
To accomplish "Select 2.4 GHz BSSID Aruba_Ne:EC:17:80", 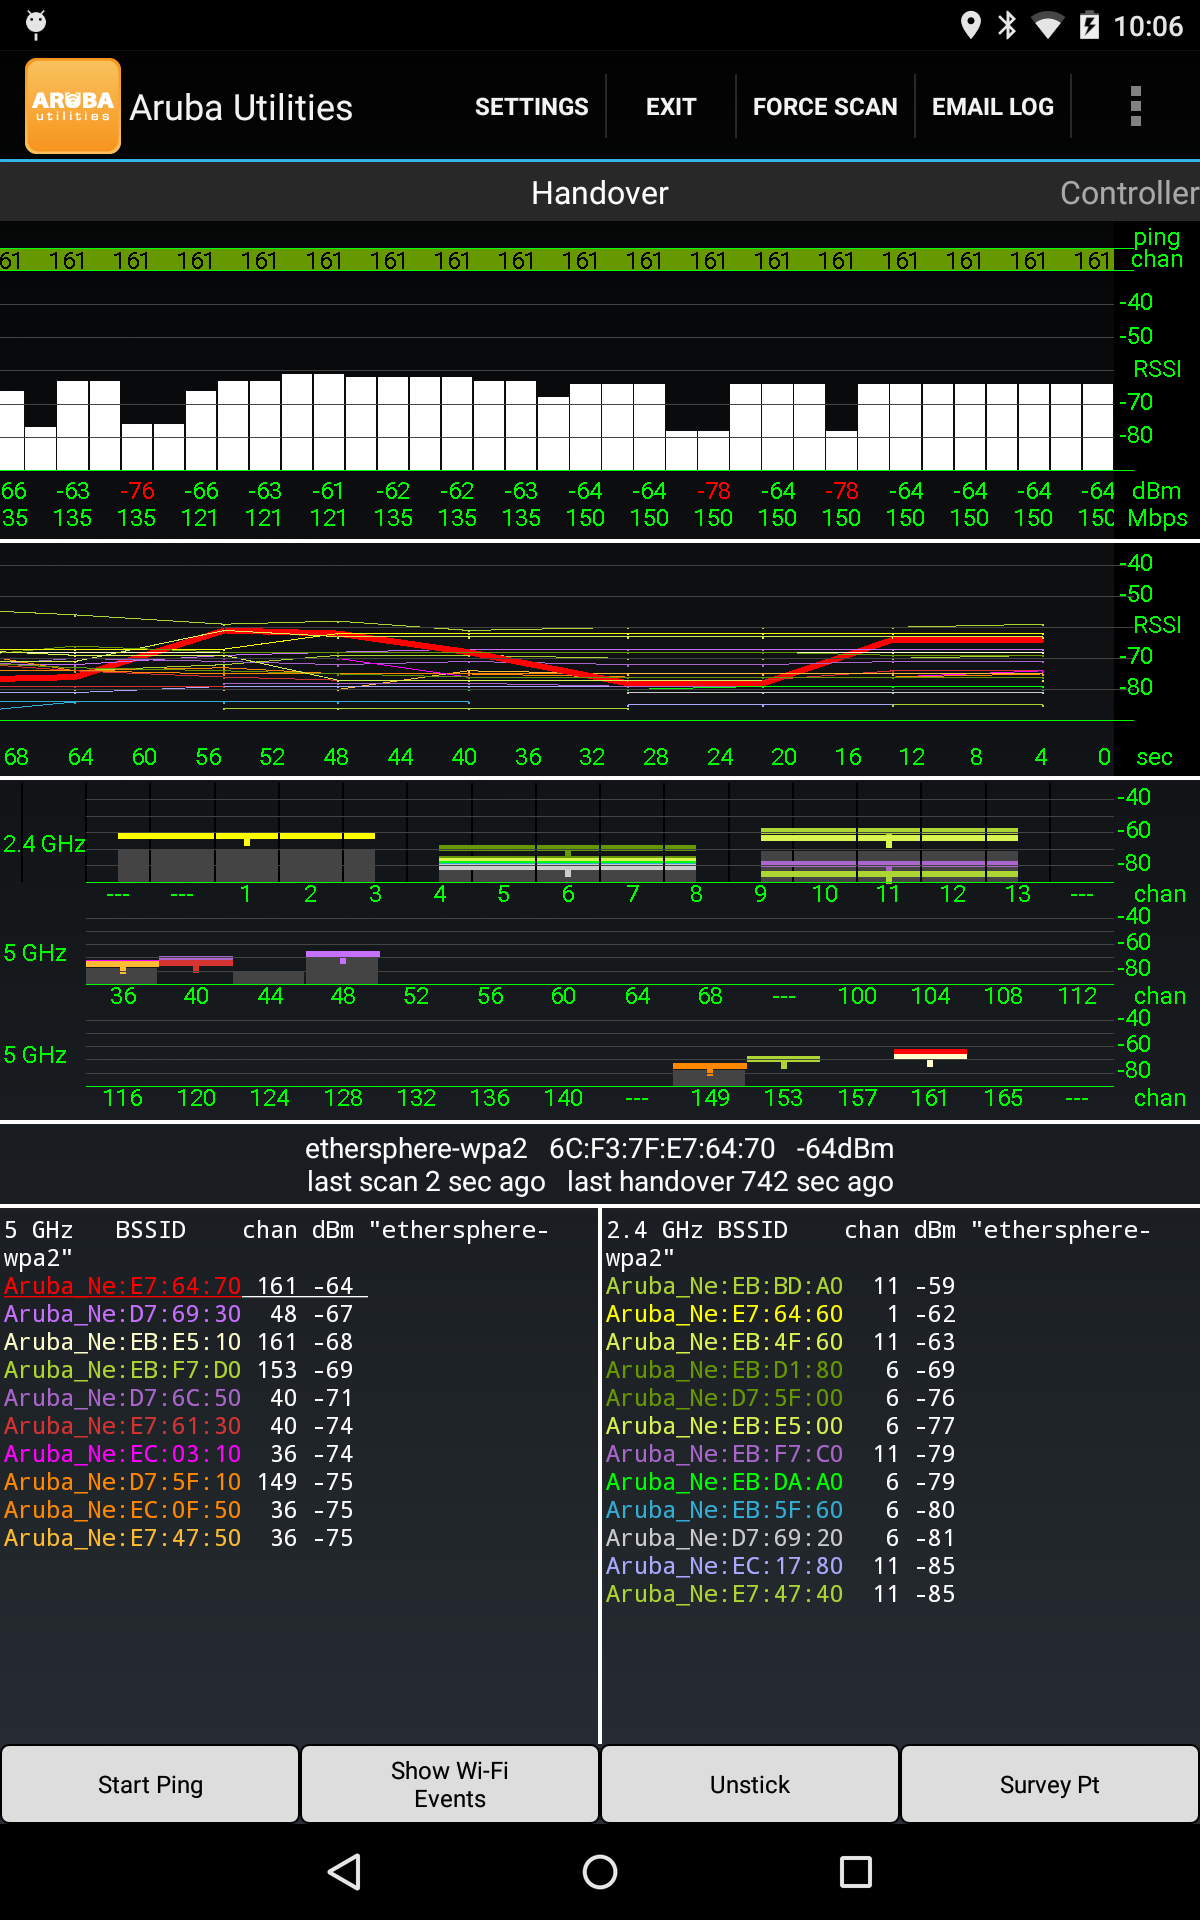I will [781, 1565].
